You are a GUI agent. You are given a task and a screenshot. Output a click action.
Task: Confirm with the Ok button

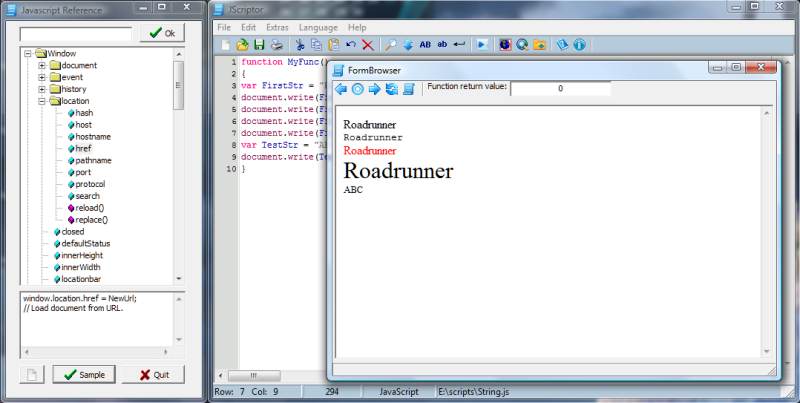tap(162, 33)
